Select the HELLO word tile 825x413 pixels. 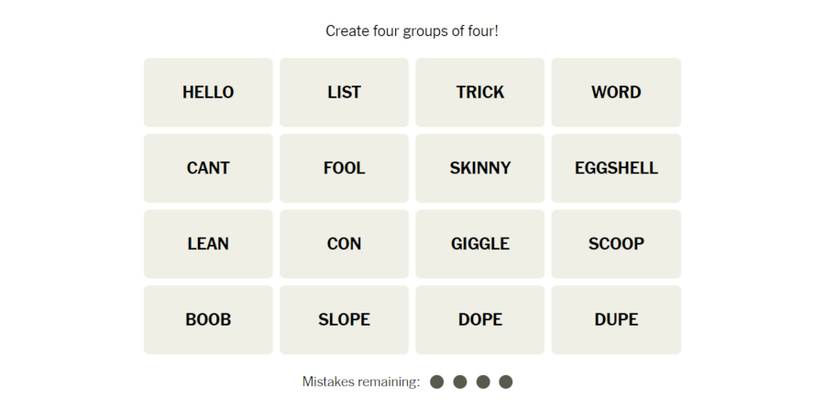pyautogui.click(x=208, y=92)
